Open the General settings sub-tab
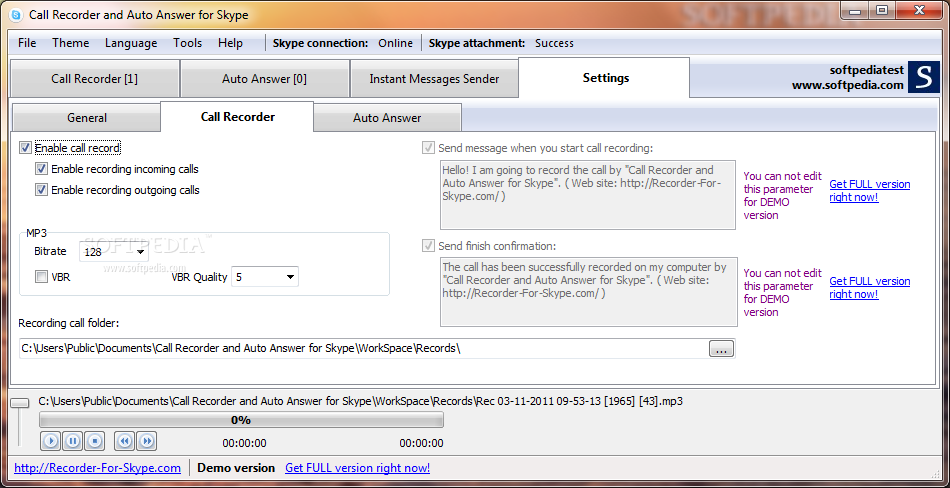Screen dimensions: 950x488 point(87,118)
